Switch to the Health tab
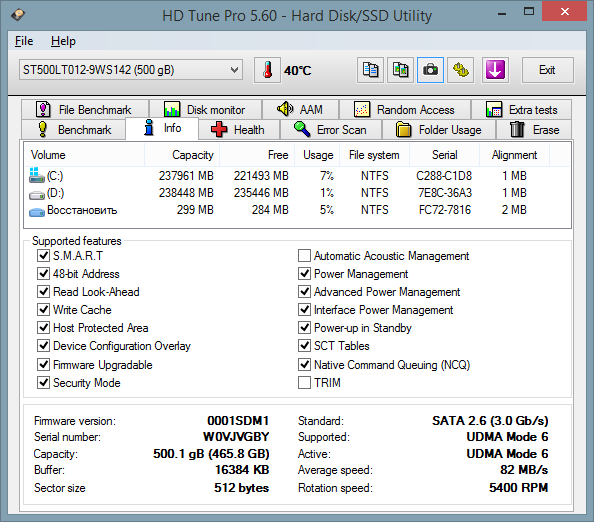This screenshot has width=594, height=522. point(239,130)
